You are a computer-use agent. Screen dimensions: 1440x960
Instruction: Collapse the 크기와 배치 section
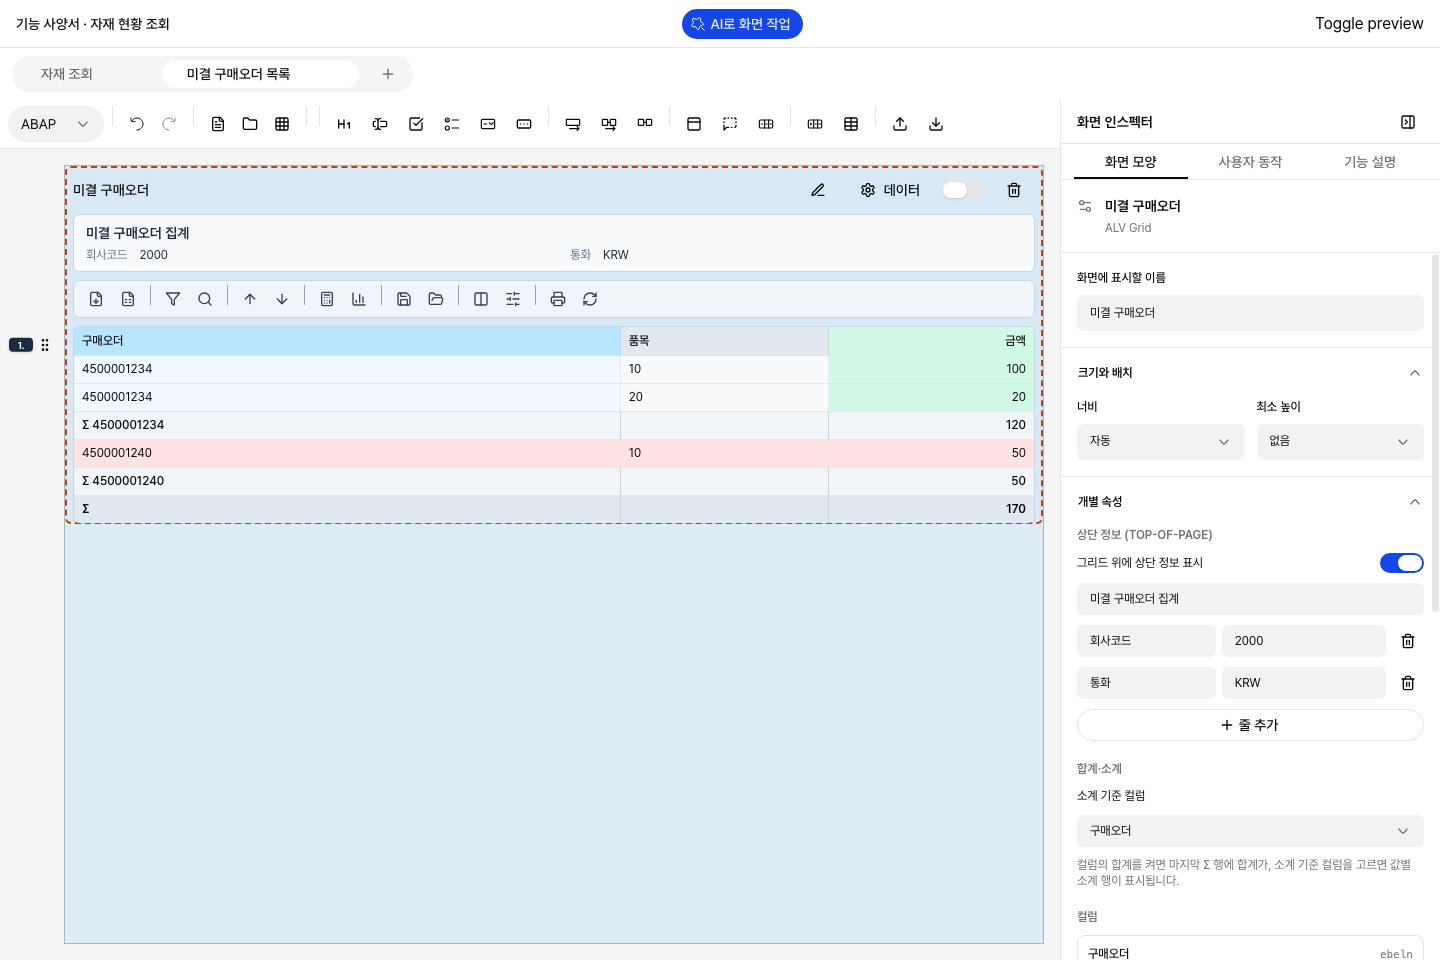click(x=1415, y=373)
